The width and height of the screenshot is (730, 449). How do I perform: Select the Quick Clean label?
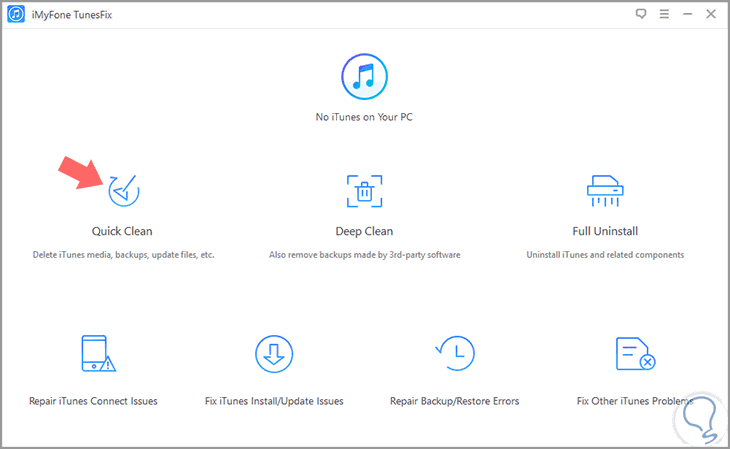coord(122,231)
